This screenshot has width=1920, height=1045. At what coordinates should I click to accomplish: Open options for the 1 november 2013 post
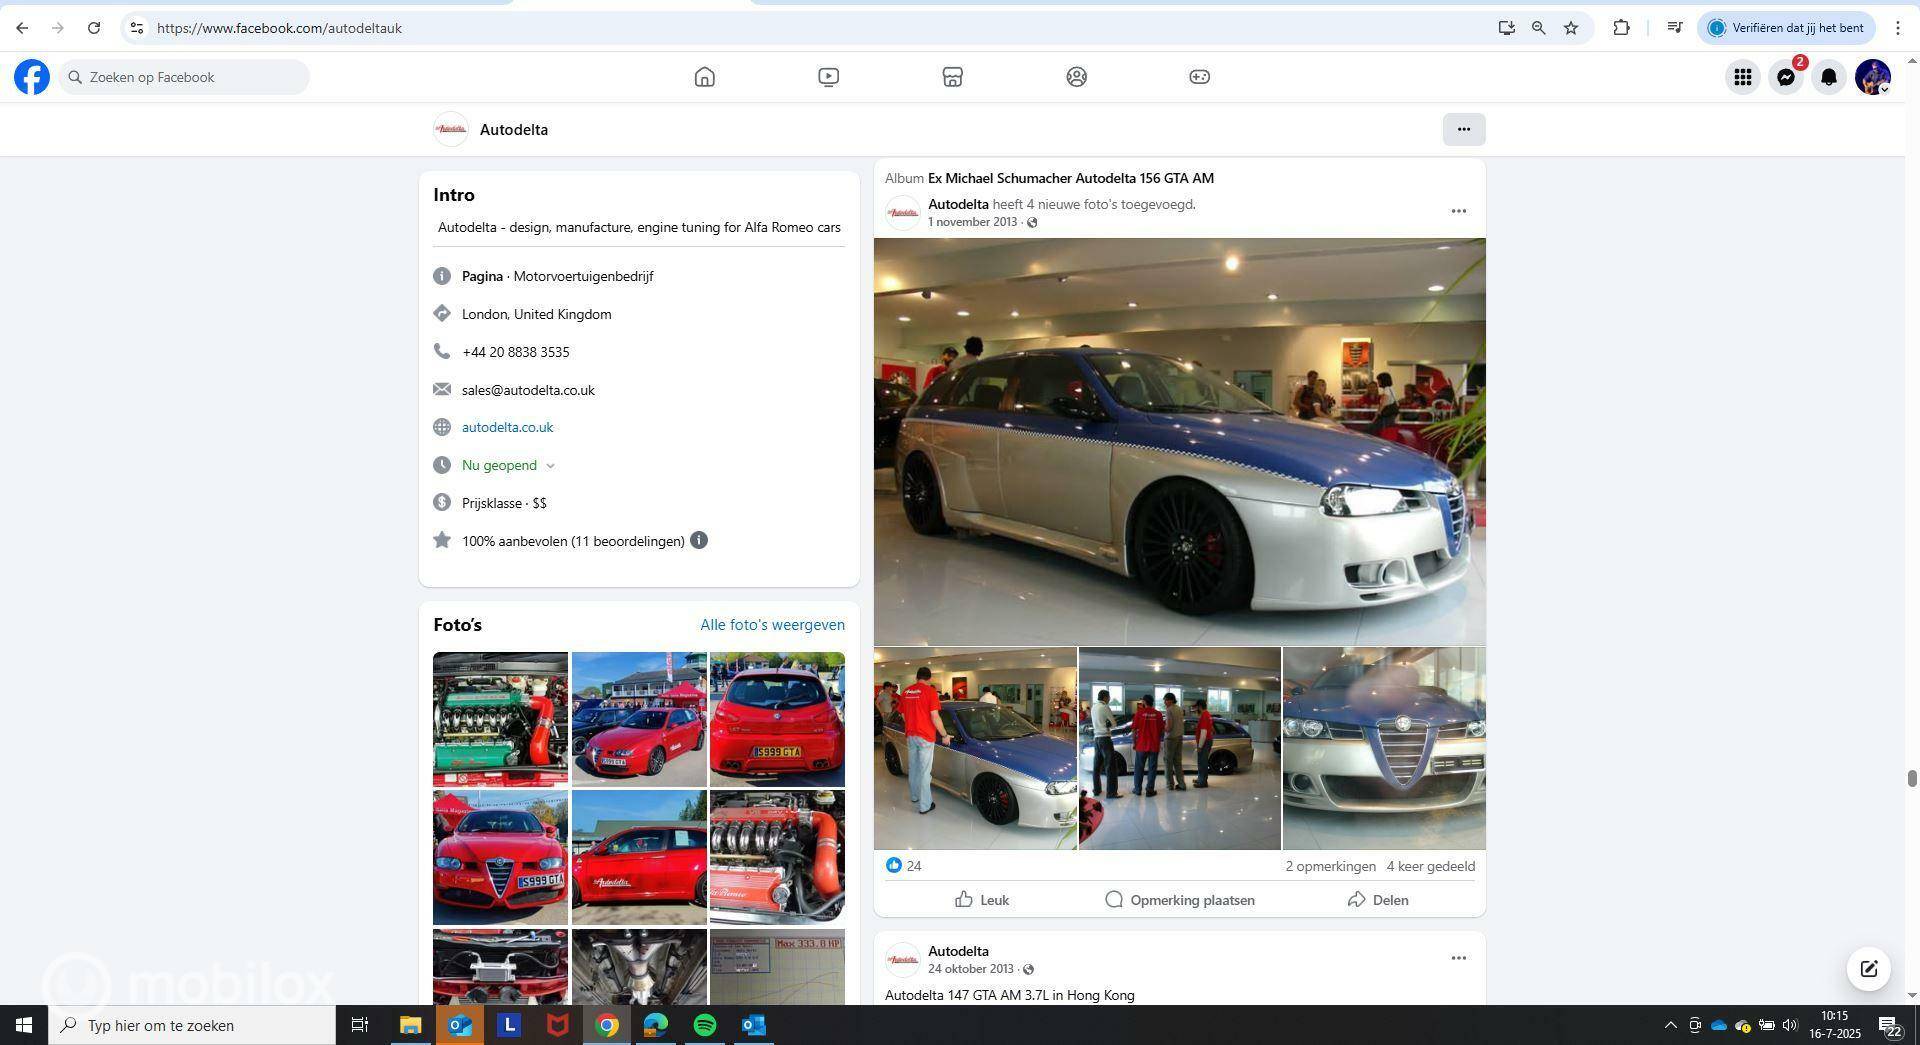(x=1458, y=211)
